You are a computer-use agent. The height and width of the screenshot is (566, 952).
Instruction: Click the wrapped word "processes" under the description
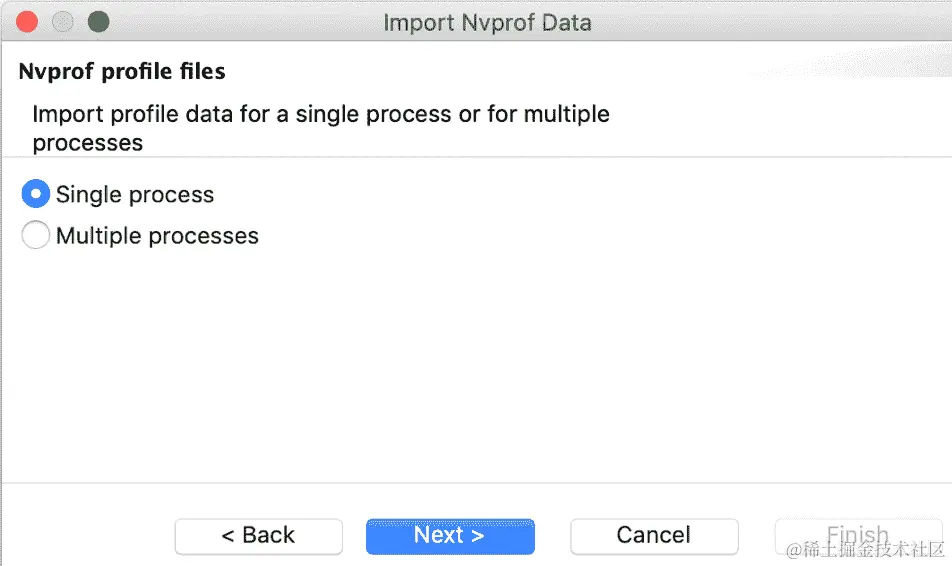coord(88,143)
